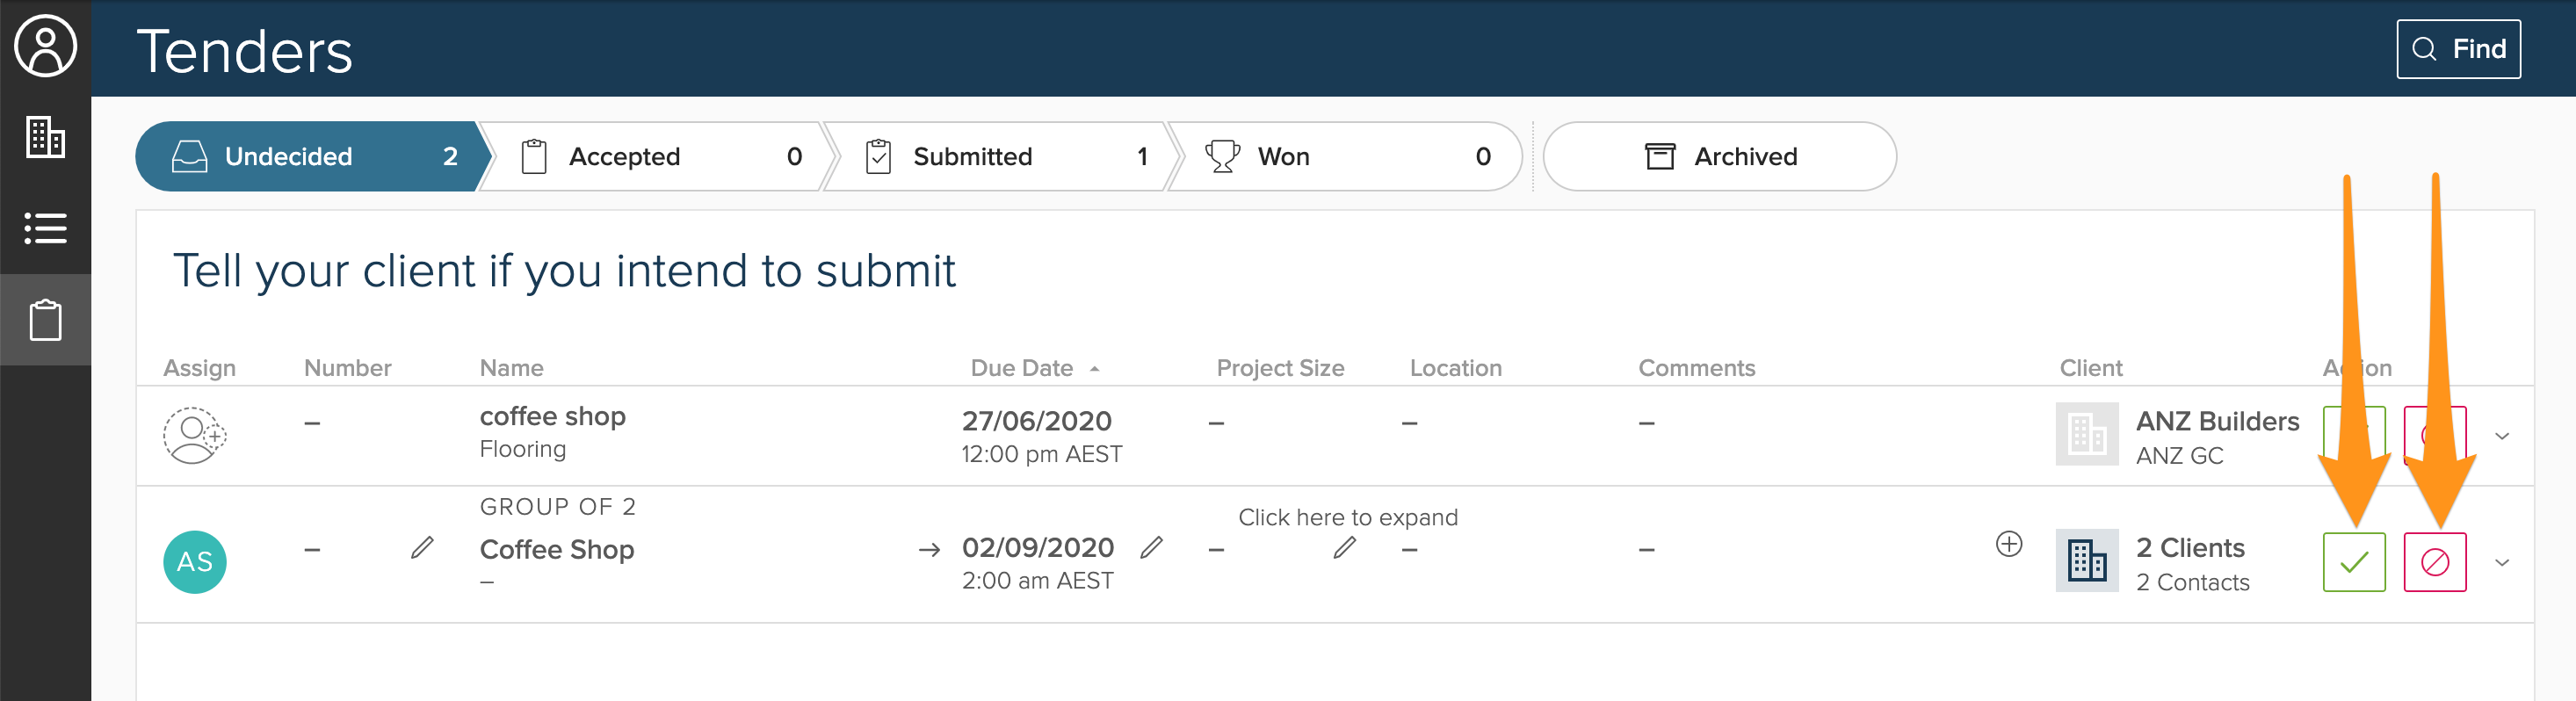Edit the 02/09/2020 due date with the pencil icon
Screen dimensions: 2576x701
1152,547
